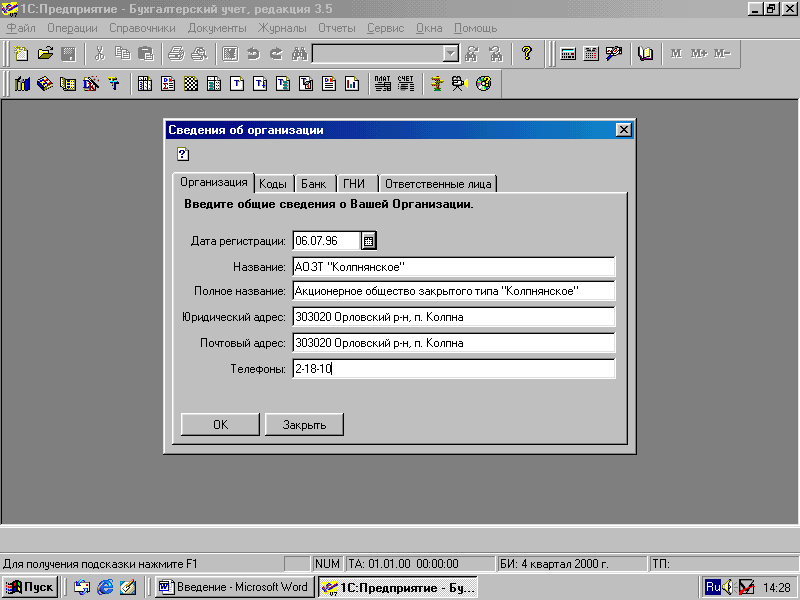Open the calculator tool in toolbar

click(568, 54)
